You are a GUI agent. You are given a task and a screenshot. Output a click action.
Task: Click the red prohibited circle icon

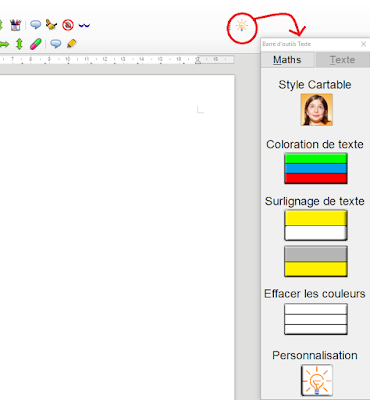[68, 25]
